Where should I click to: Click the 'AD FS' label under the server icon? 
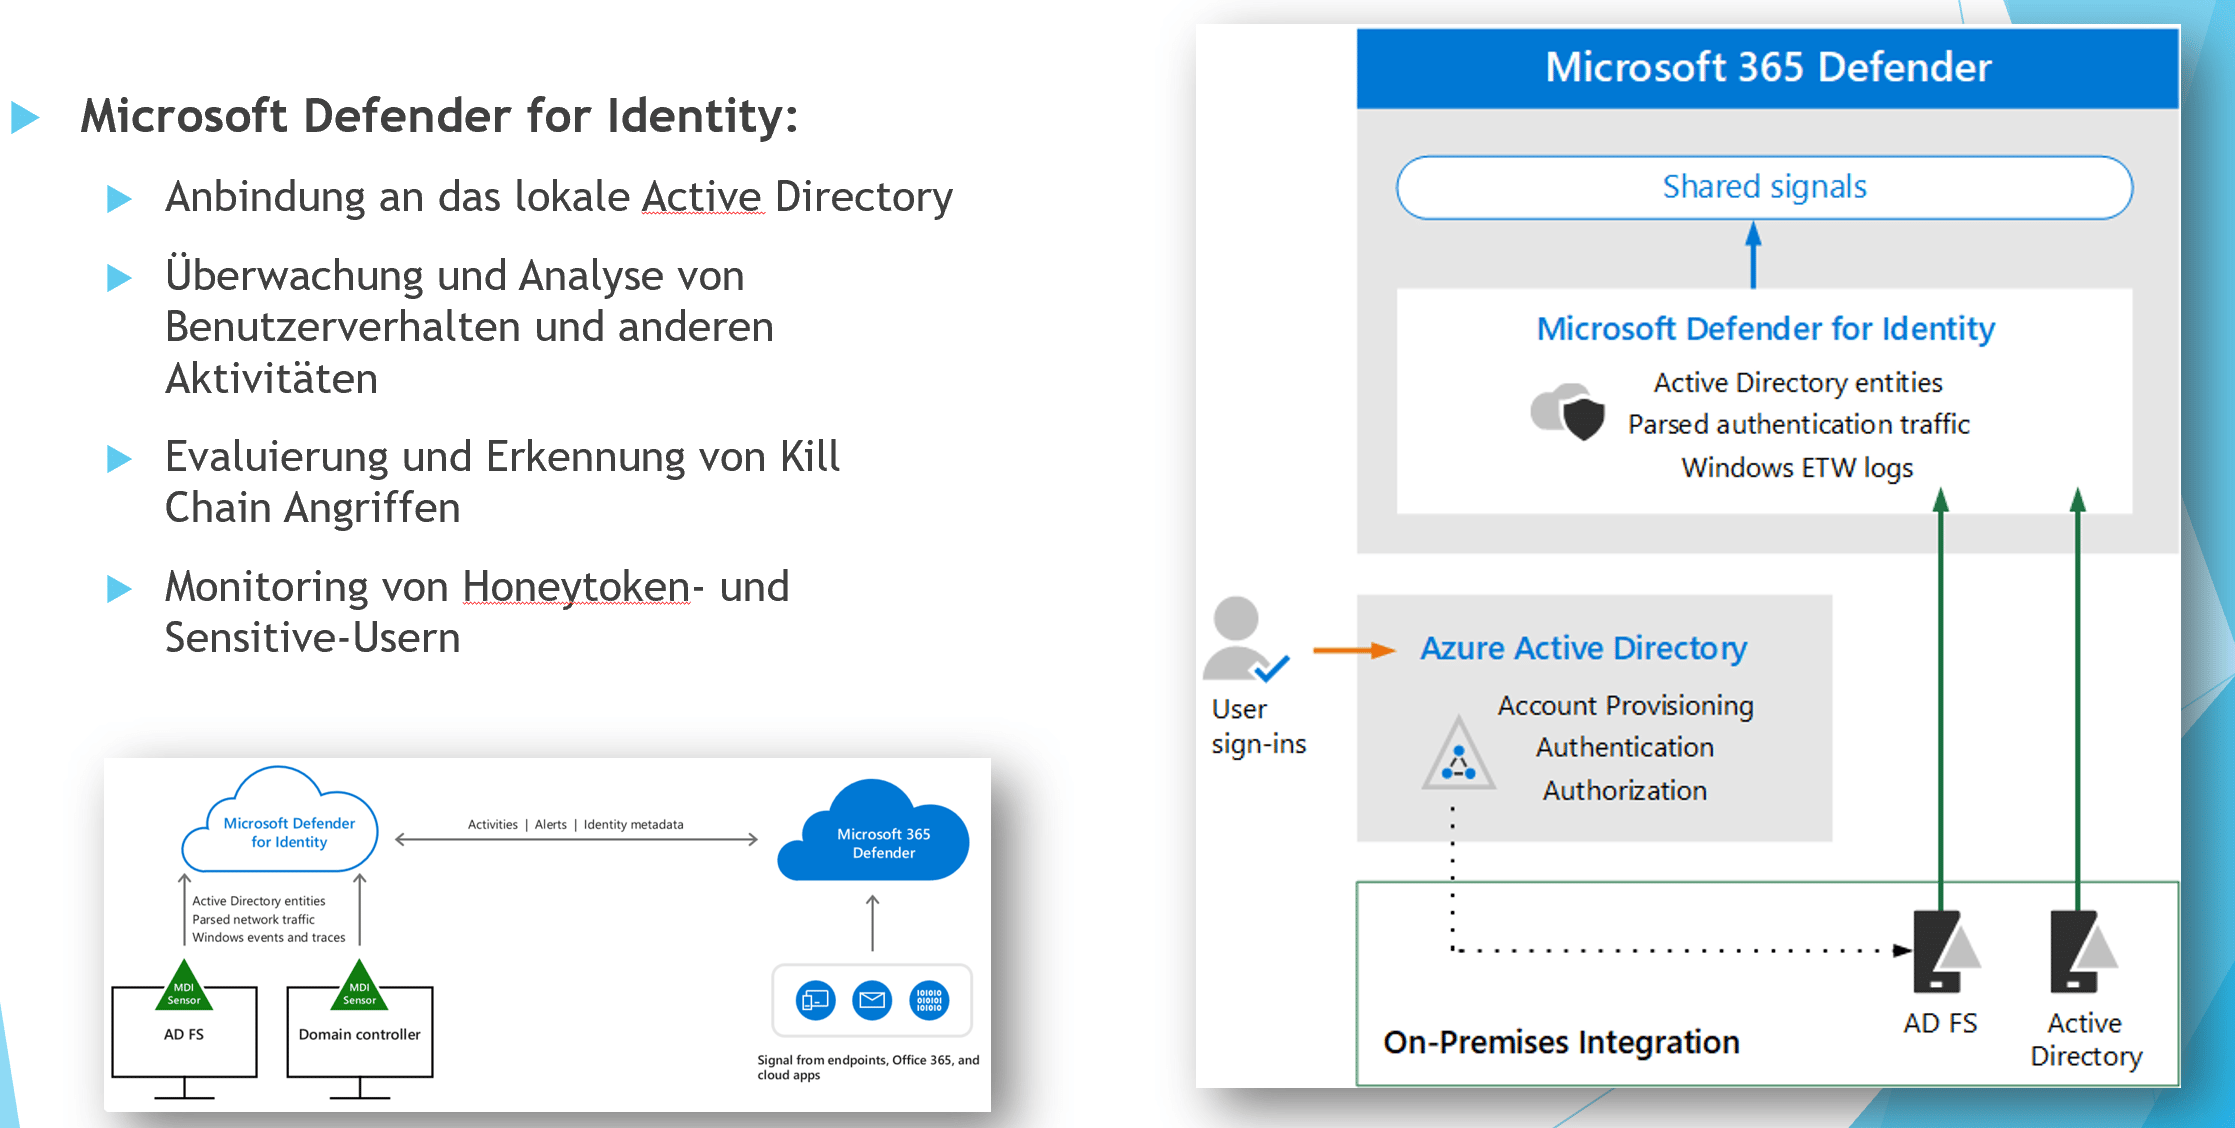(1940, 1024)
